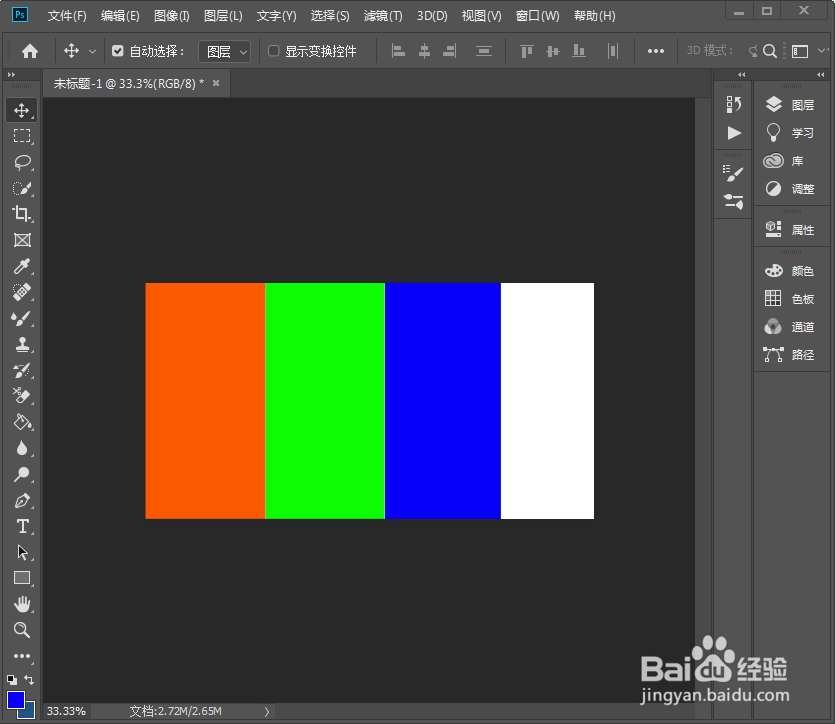Click the blue foreground color swatch
Screen dimensions: 835x724
pos(15,700)
